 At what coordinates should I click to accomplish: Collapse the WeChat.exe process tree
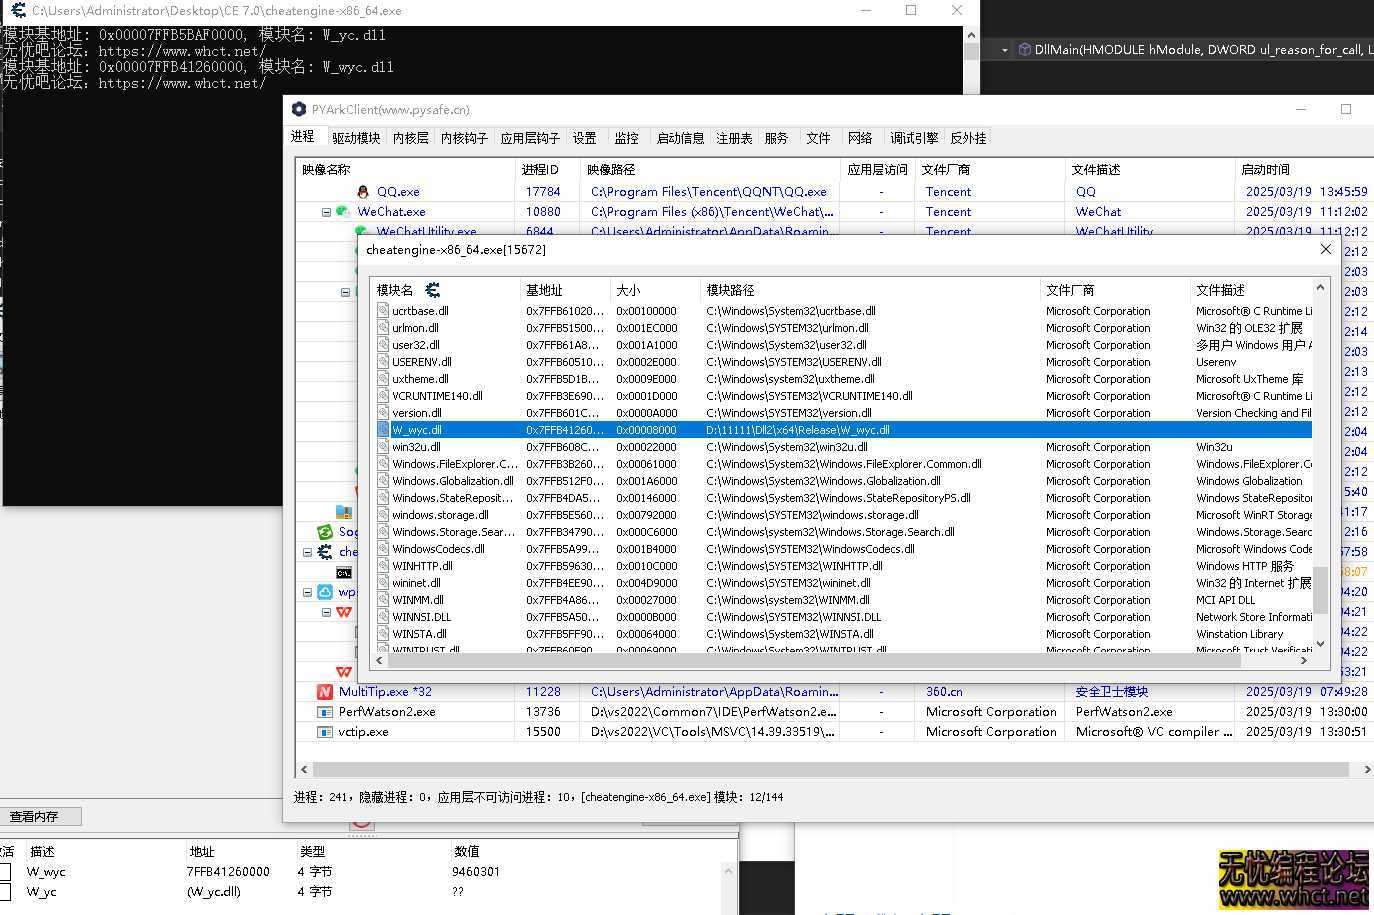click(326, 212)
